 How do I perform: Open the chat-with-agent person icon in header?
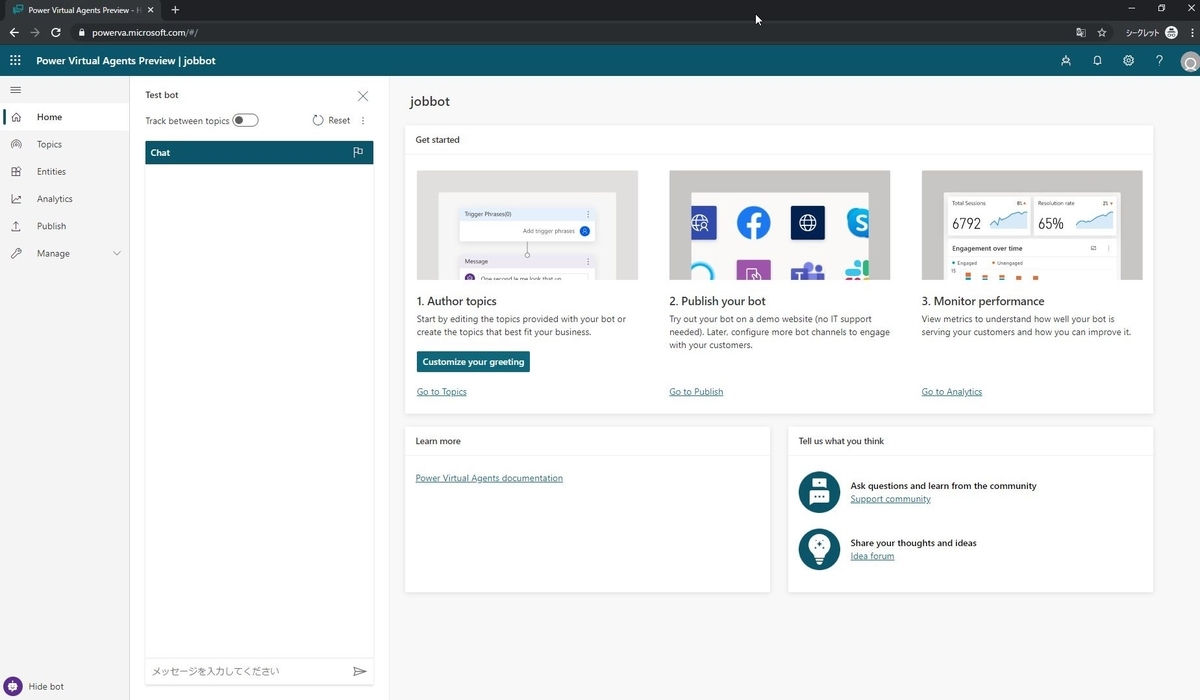click(1066, 61)
